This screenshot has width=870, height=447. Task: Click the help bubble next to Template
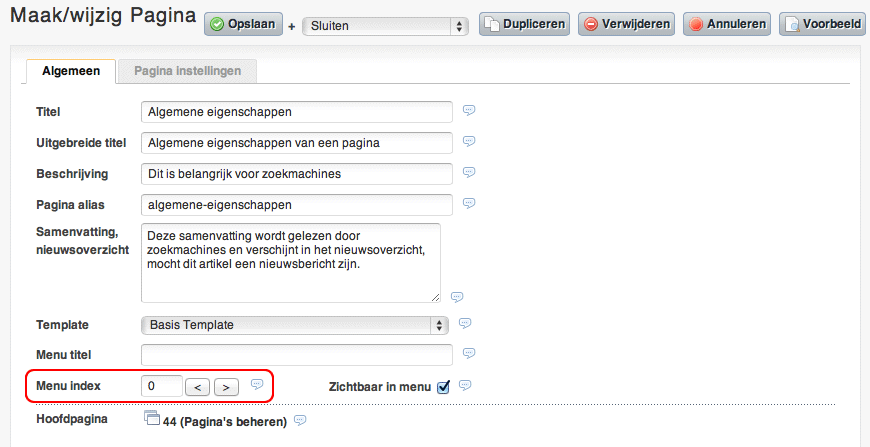pos(466,323)
